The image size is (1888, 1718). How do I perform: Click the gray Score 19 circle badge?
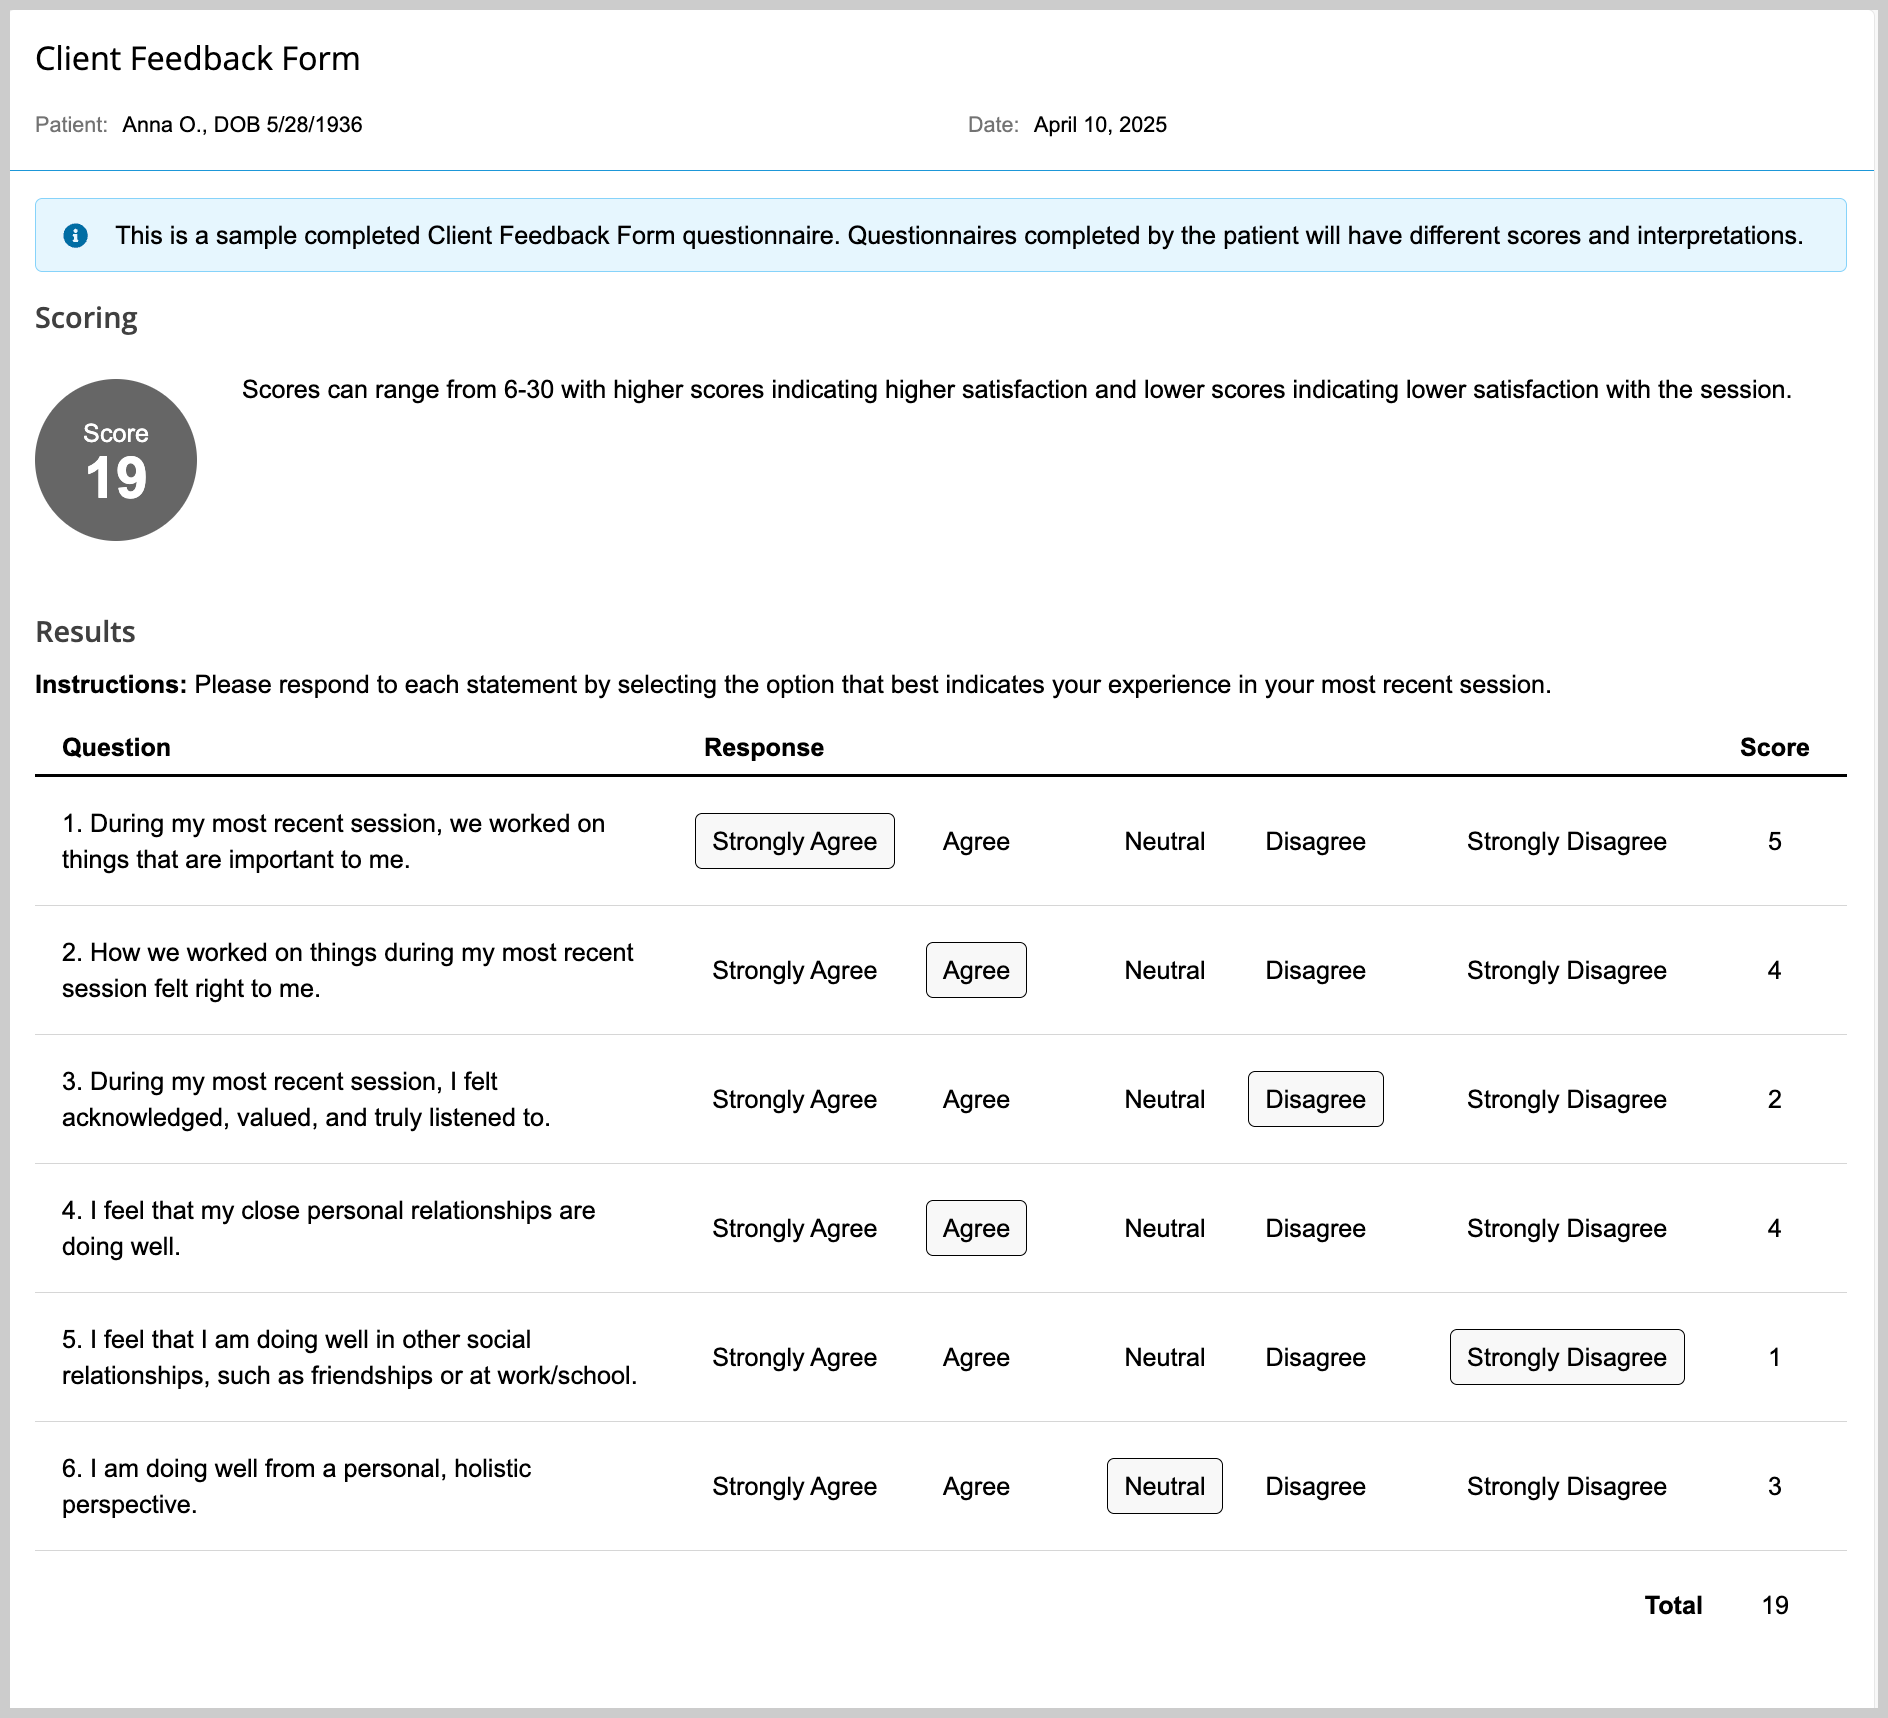point(116,460)
